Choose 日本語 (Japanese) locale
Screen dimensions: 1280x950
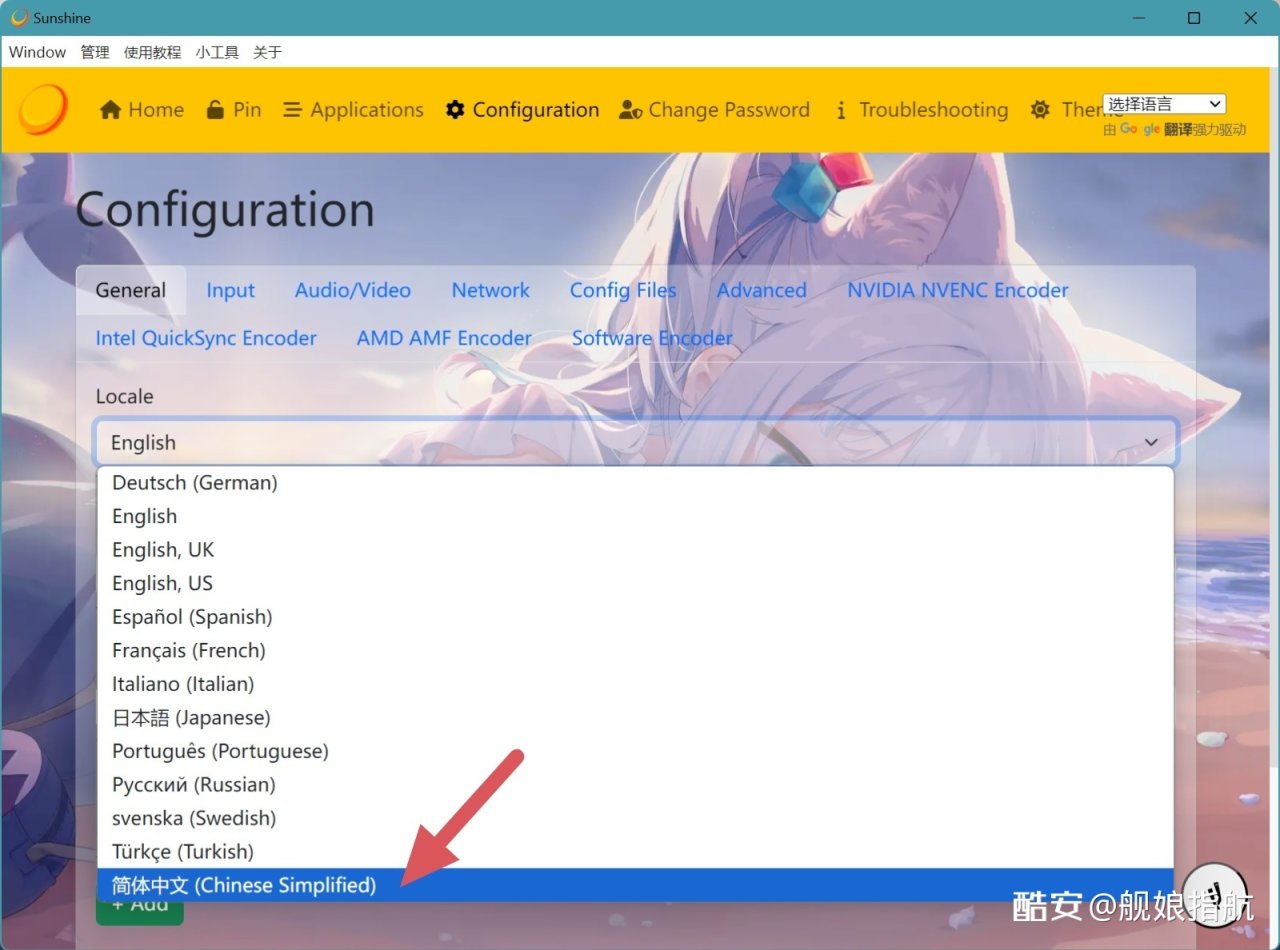[635, 718]
